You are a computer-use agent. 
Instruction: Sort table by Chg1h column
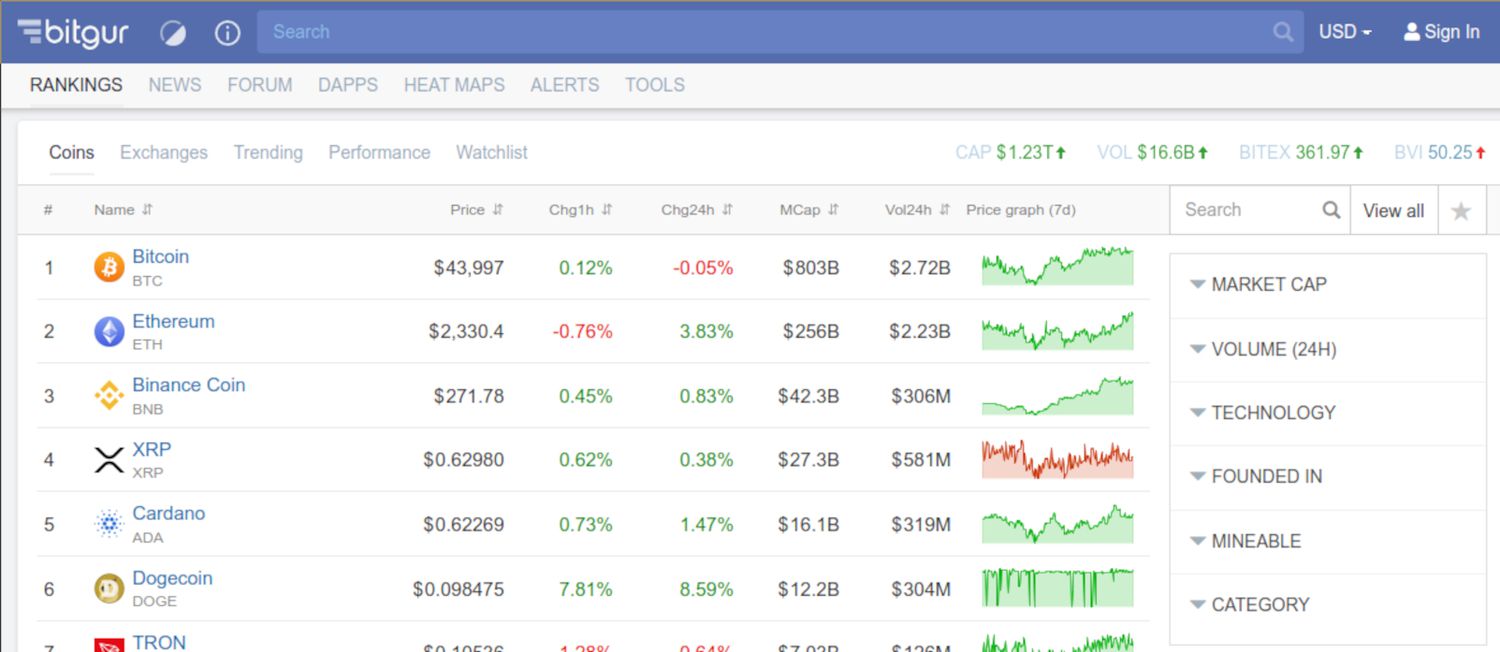[x=580, y=210]
